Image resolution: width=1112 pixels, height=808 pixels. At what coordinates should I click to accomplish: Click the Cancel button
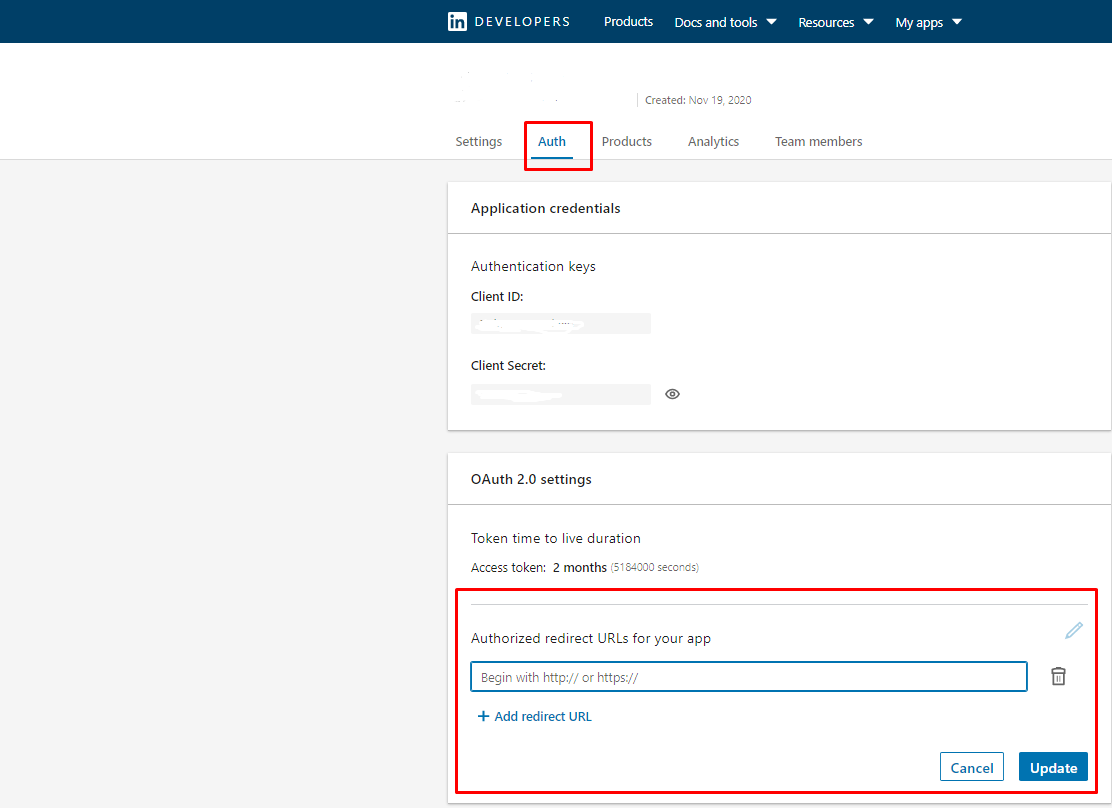point(972,767)
